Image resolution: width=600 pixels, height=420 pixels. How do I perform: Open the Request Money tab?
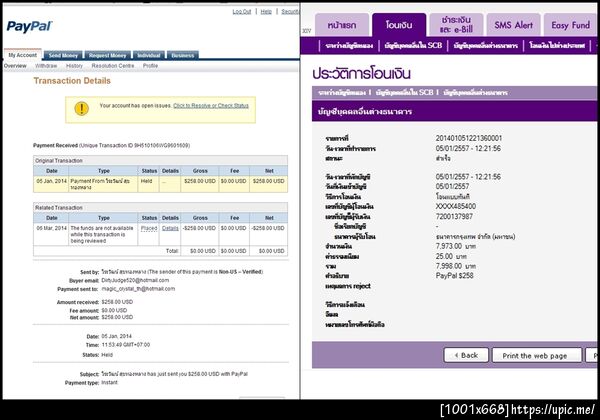coord(108,55)
